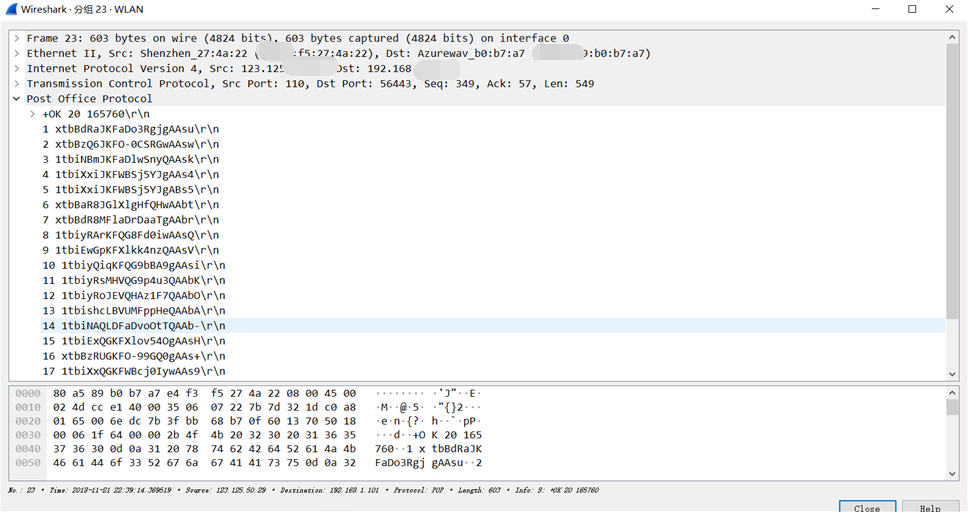Image resolution: width=968 pixels, height=512 pixels.
Task: Click the Close button at bottom
Action: (x=867, y=507)
